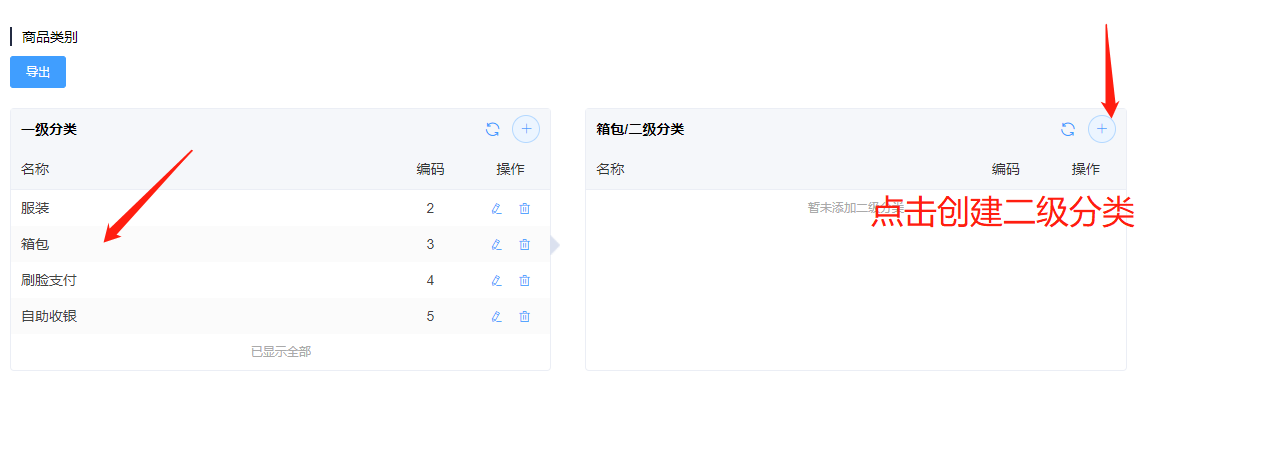
Task: Delete the 自助收银 category
Action: click(x=524, y=317)
